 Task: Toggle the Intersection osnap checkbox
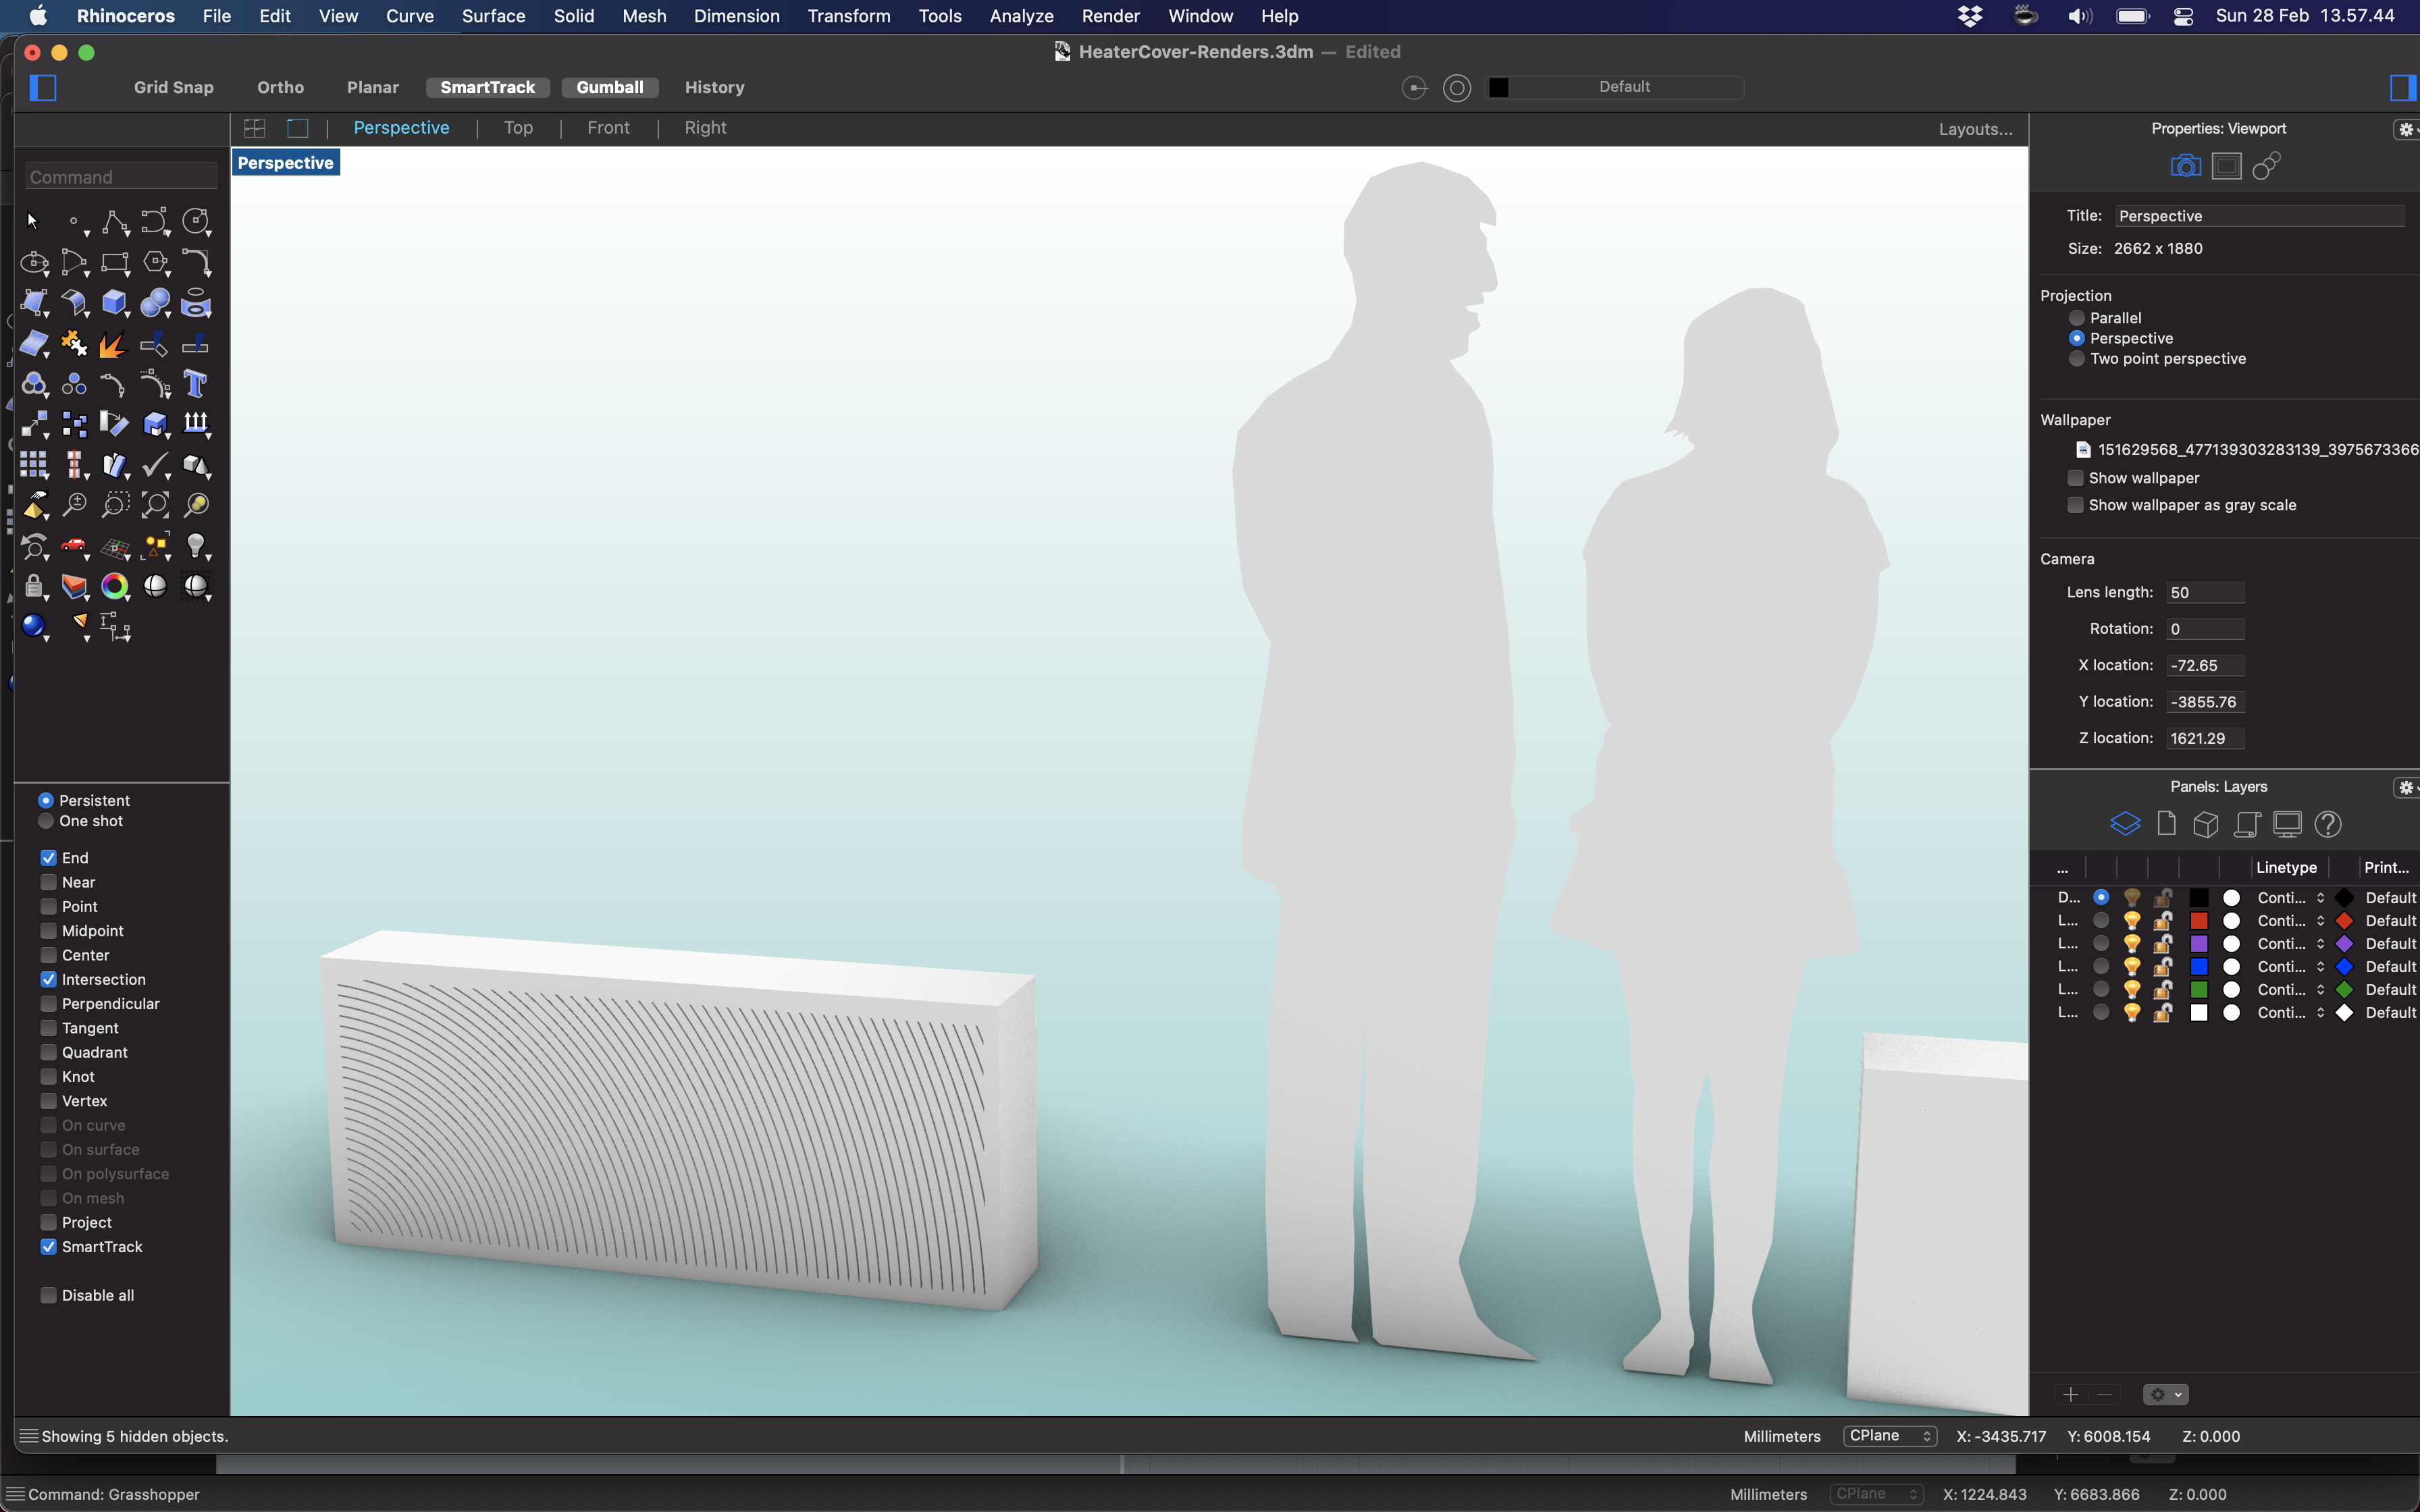pyautogui.click(x=47, y=979)
